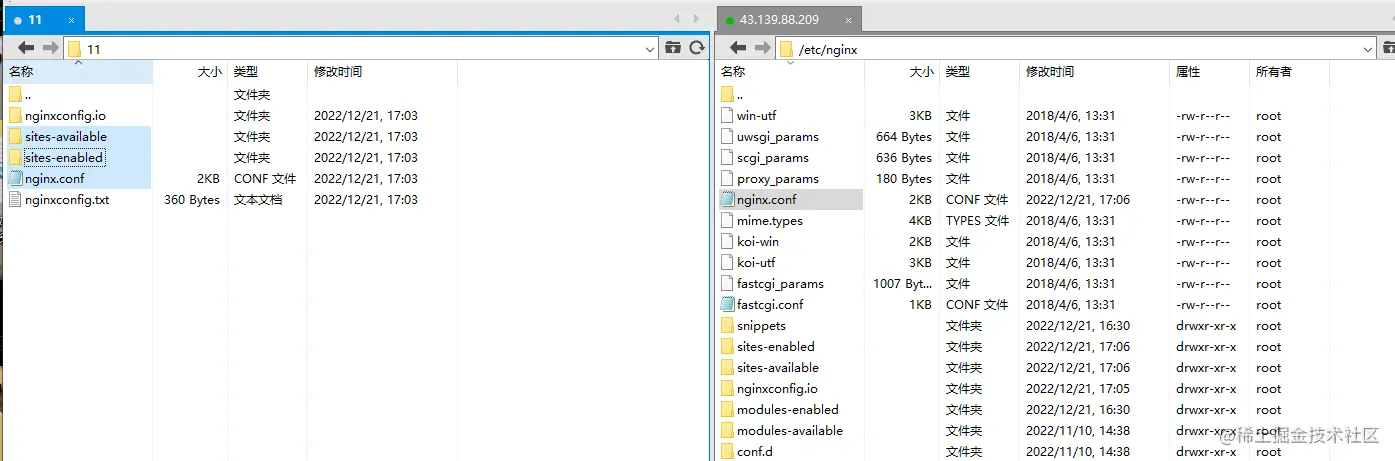Select scgi_params in the remote pane
The image size is (1395, 461).
click(773, 158)
